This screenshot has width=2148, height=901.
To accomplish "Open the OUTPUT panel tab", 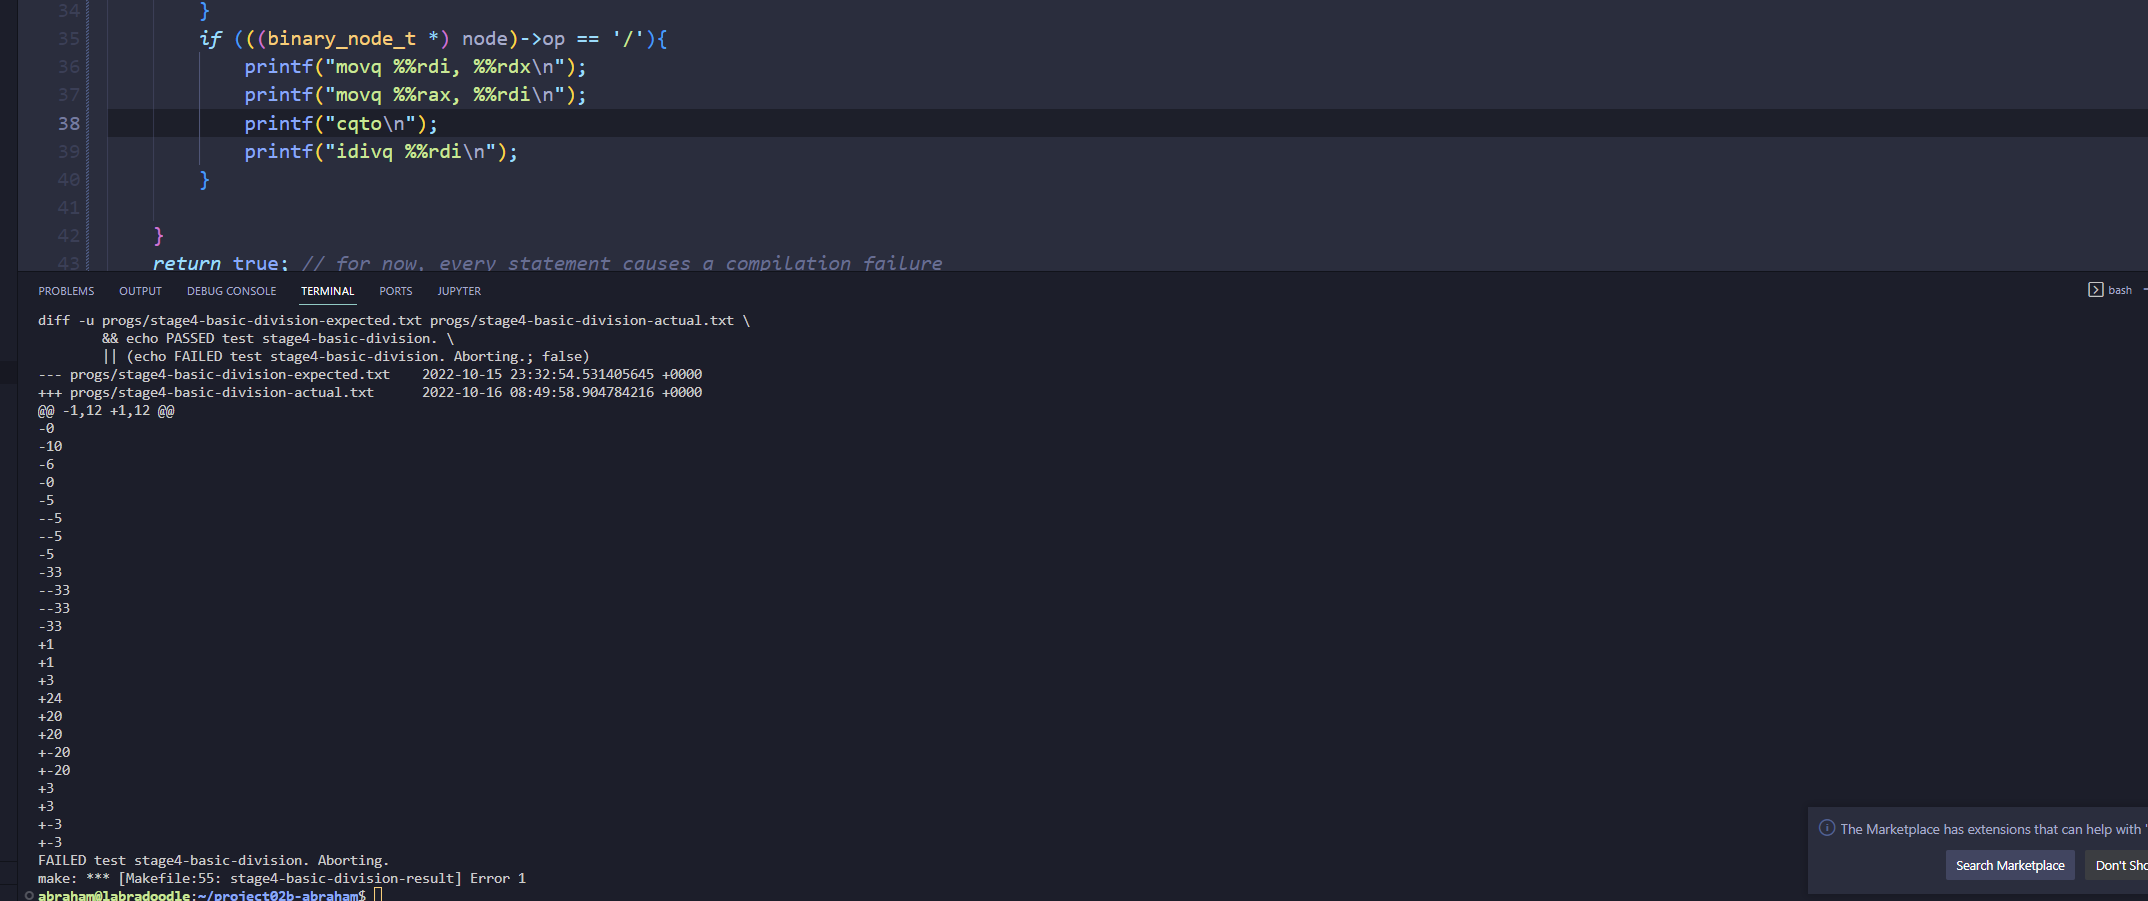I will 140,291.
